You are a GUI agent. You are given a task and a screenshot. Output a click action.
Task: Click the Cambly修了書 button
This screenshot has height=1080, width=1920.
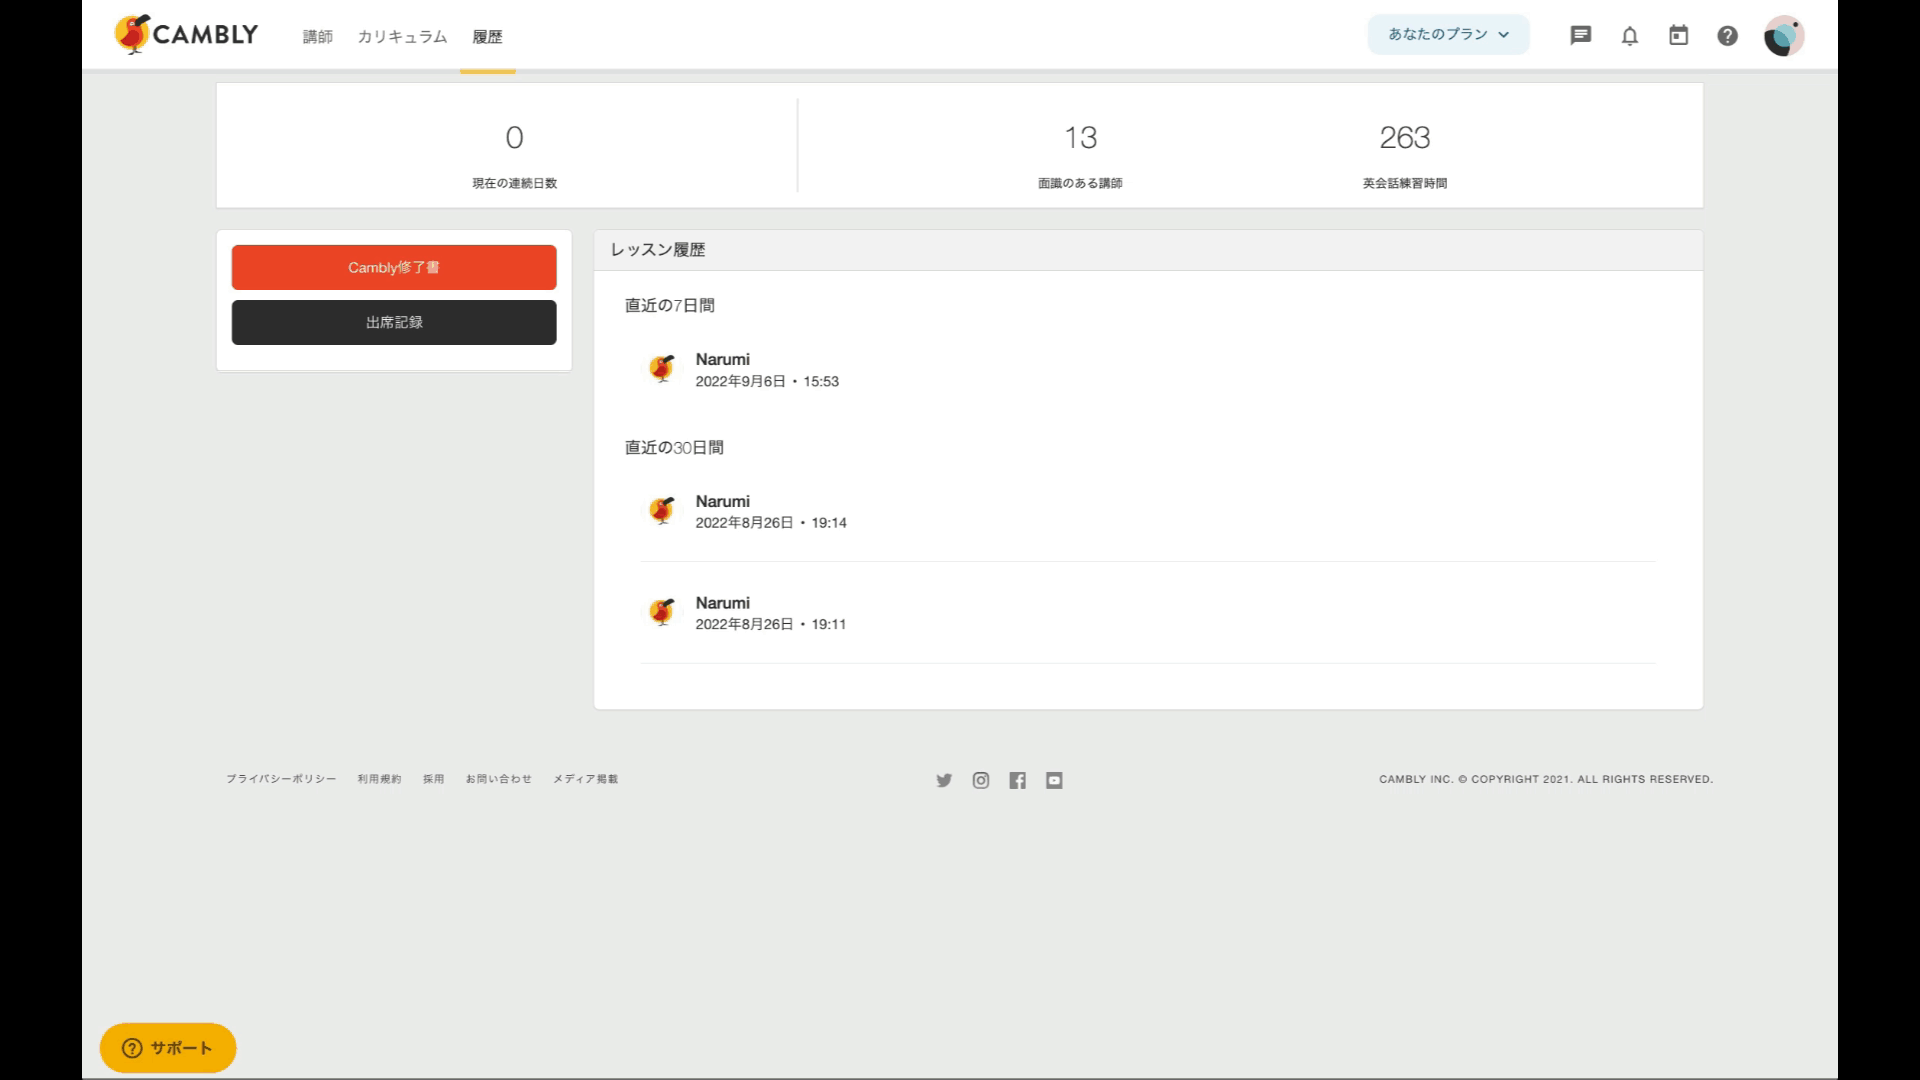pyautogui.click(x=394, y=267)
